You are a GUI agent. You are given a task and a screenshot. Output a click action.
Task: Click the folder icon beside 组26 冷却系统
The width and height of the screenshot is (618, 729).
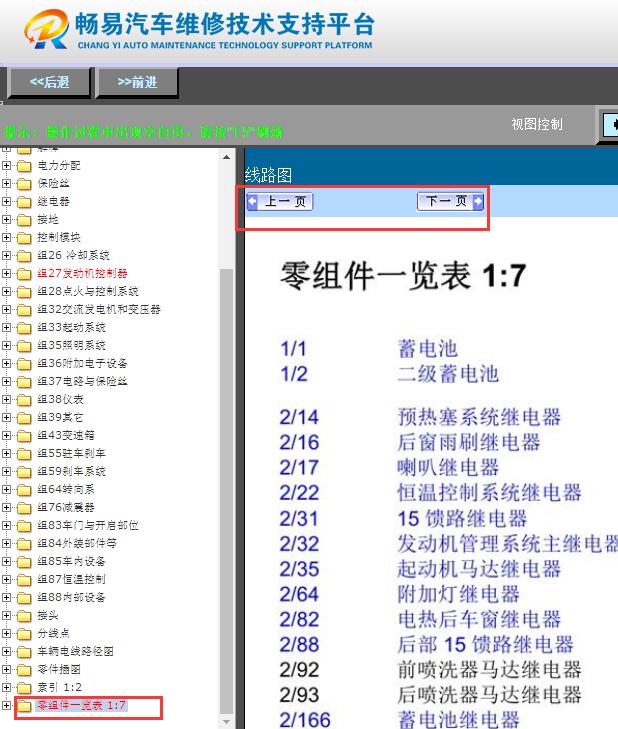tap(24, 256)
